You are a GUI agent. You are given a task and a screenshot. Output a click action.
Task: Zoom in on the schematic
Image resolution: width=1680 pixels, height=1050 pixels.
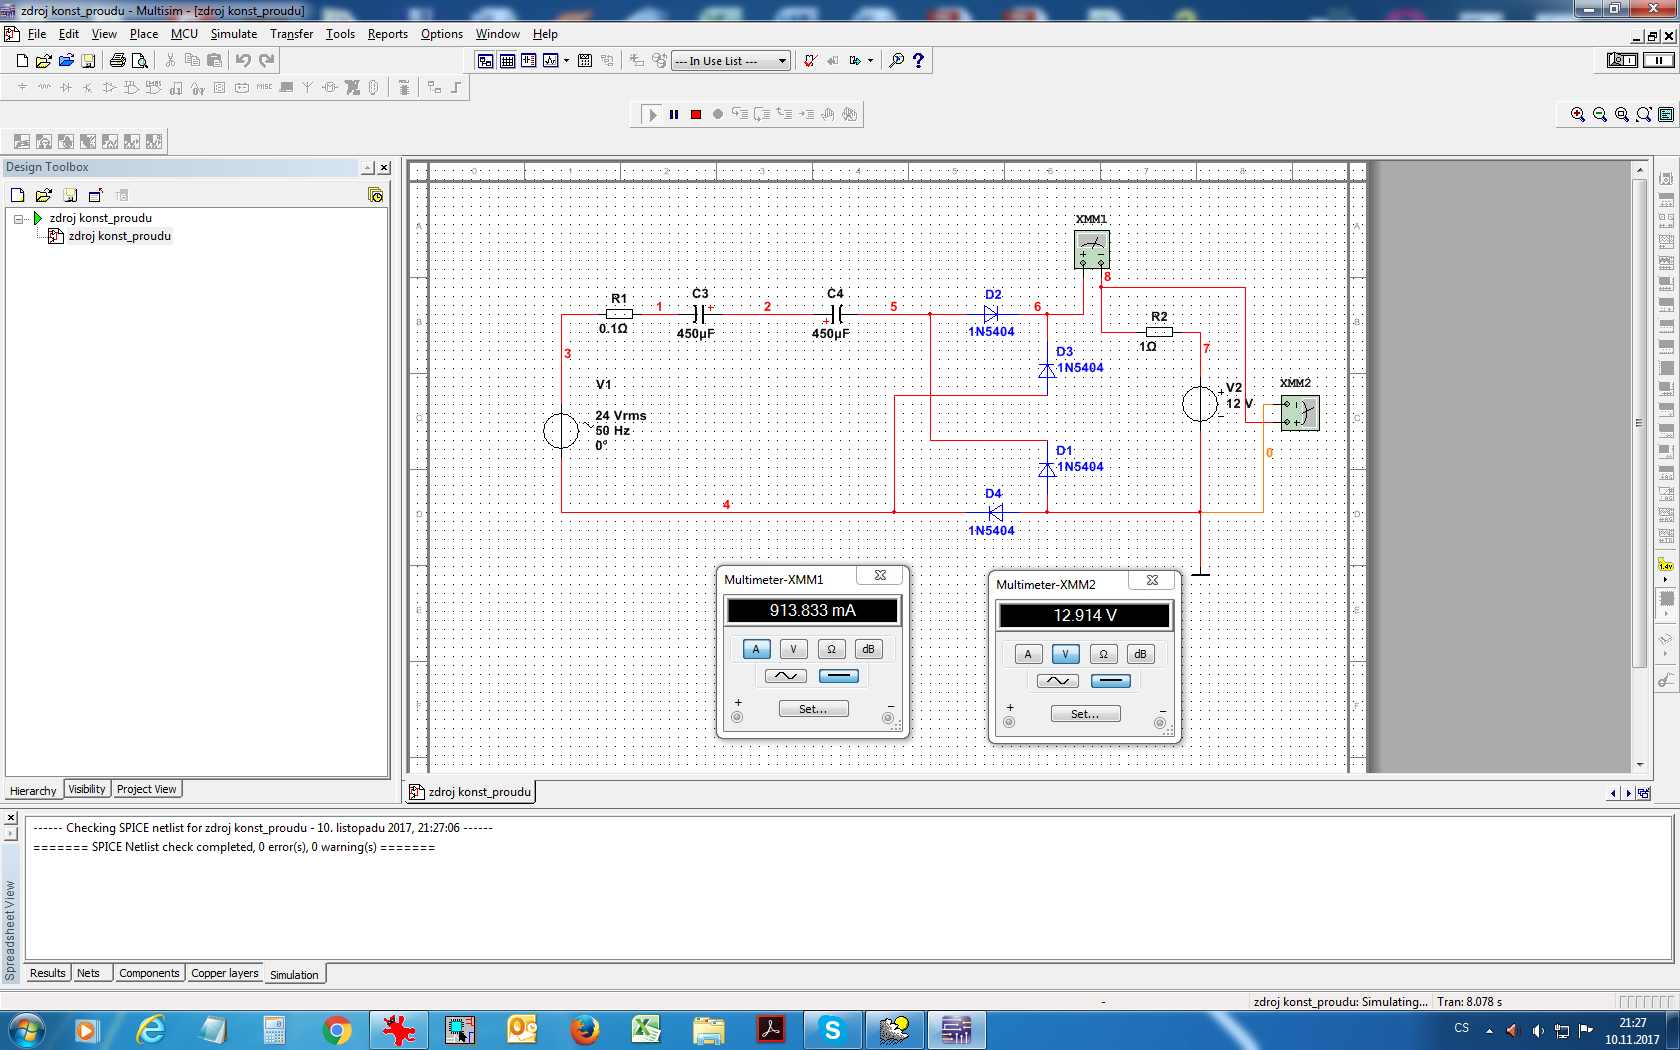click(1578, 115)
